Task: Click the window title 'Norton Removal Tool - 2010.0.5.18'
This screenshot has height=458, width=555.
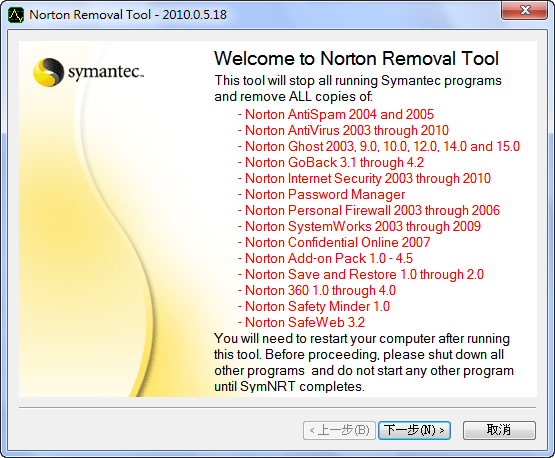Action: (x=128, y=15)
